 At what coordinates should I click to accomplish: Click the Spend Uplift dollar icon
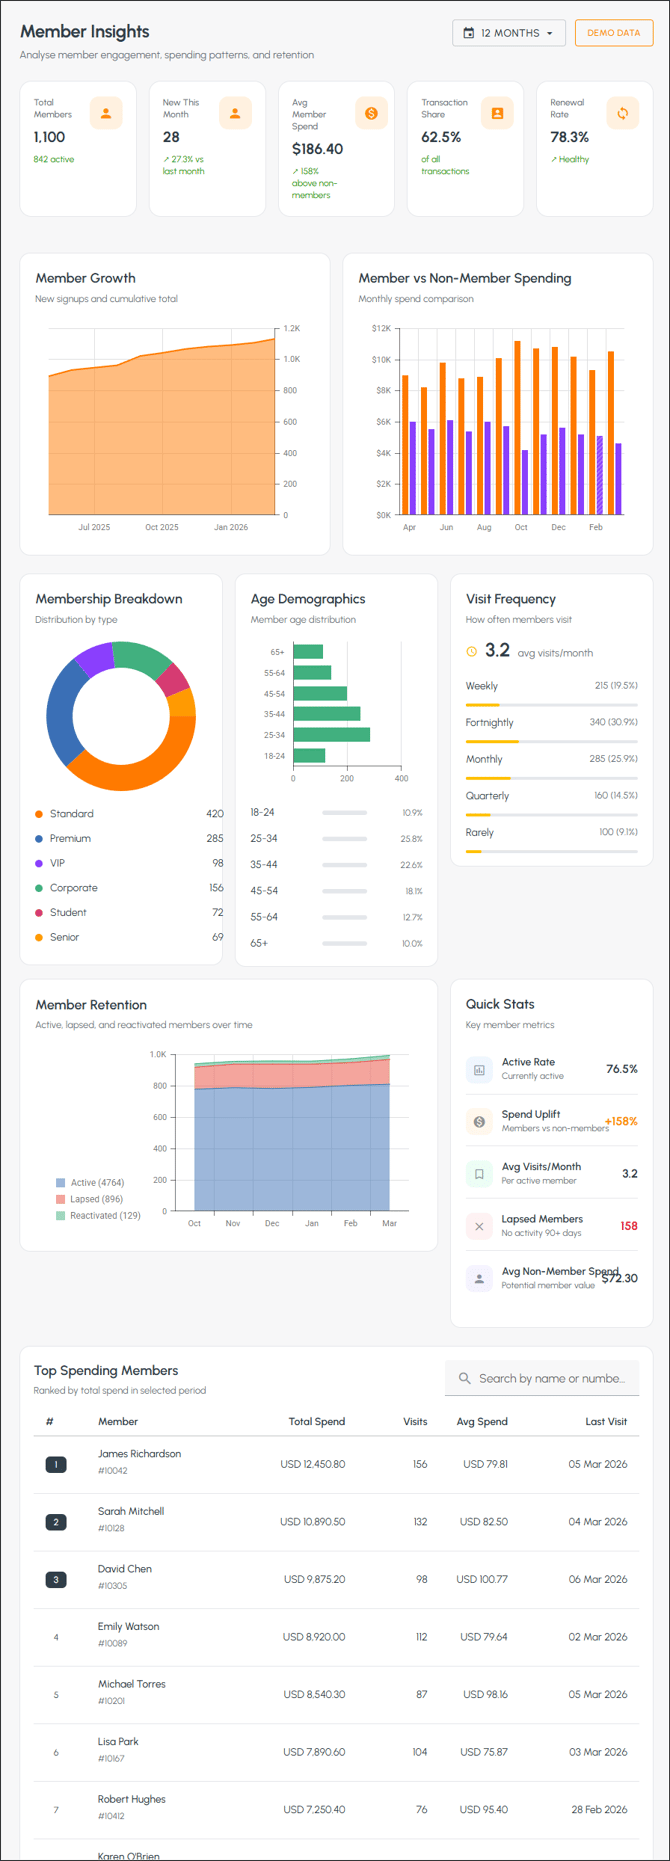click(x=479, y=1122)
